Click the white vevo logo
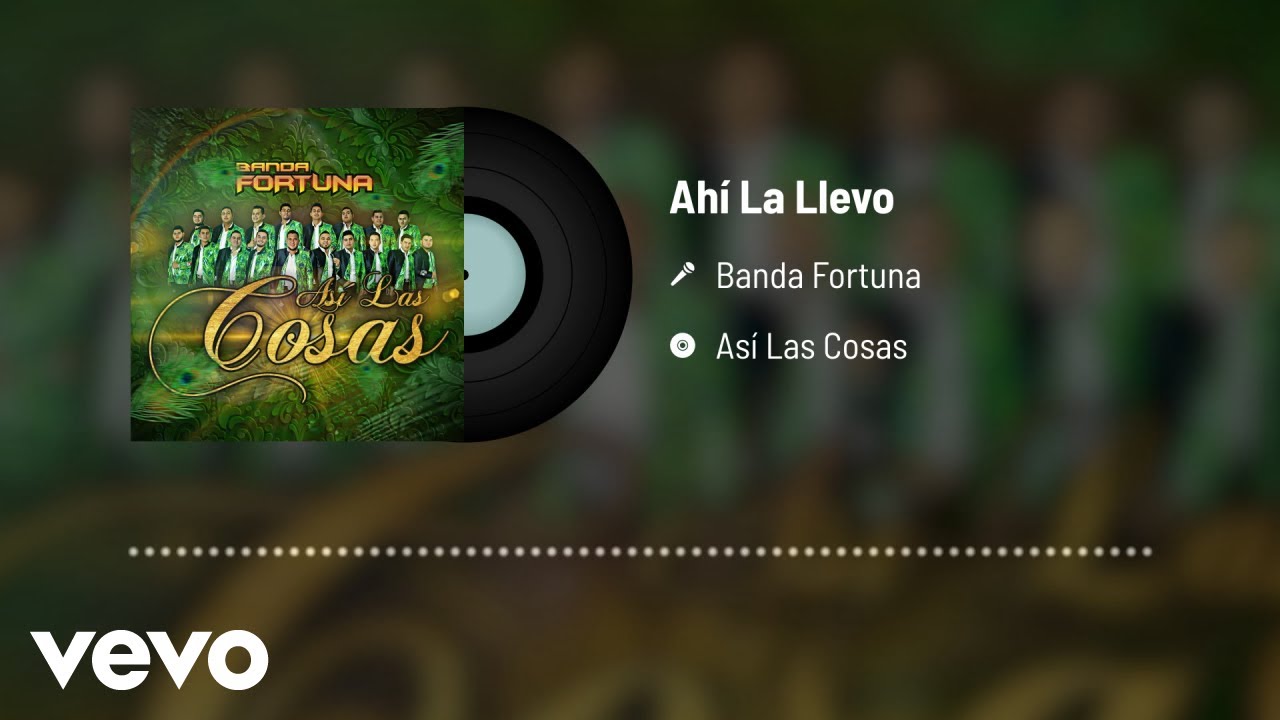The image size is (1280, 720). pos(149,660)
